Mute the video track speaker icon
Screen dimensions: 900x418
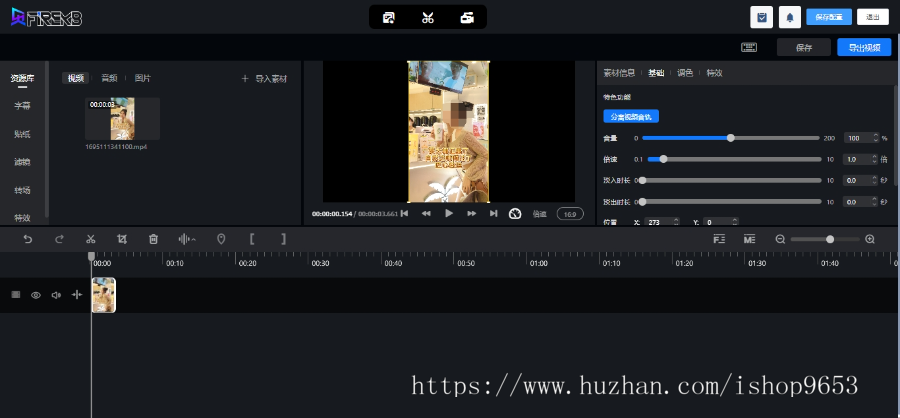[56, 295]
